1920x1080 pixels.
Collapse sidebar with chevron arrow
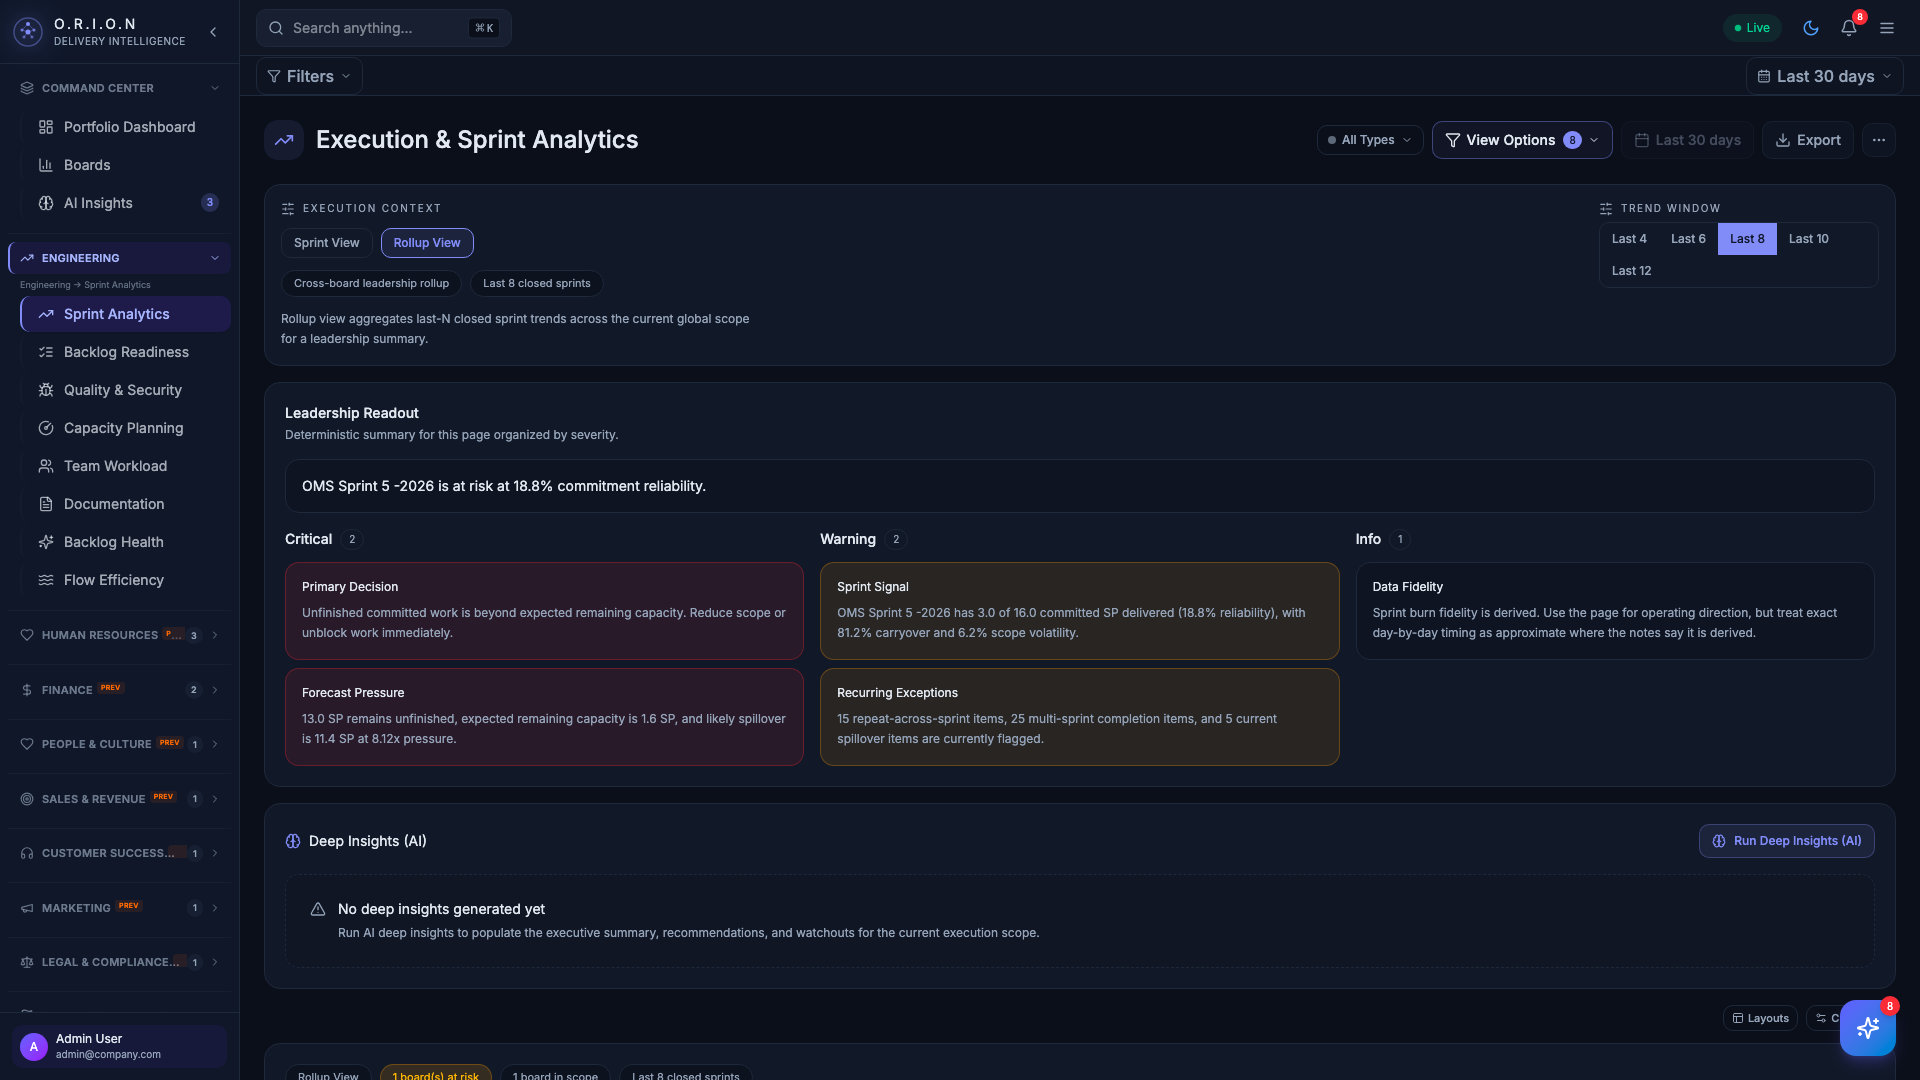click(x=213, y=32)
